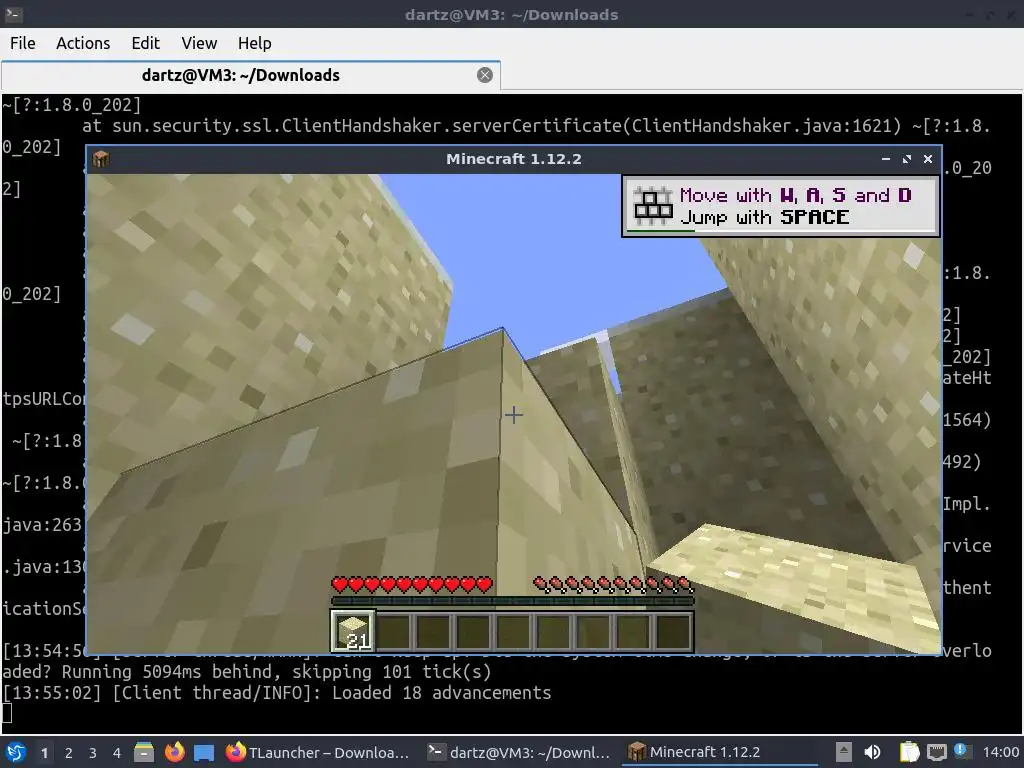Open the Help menu
This screenshot has height=768, width=1024.
tap(254, 43)
